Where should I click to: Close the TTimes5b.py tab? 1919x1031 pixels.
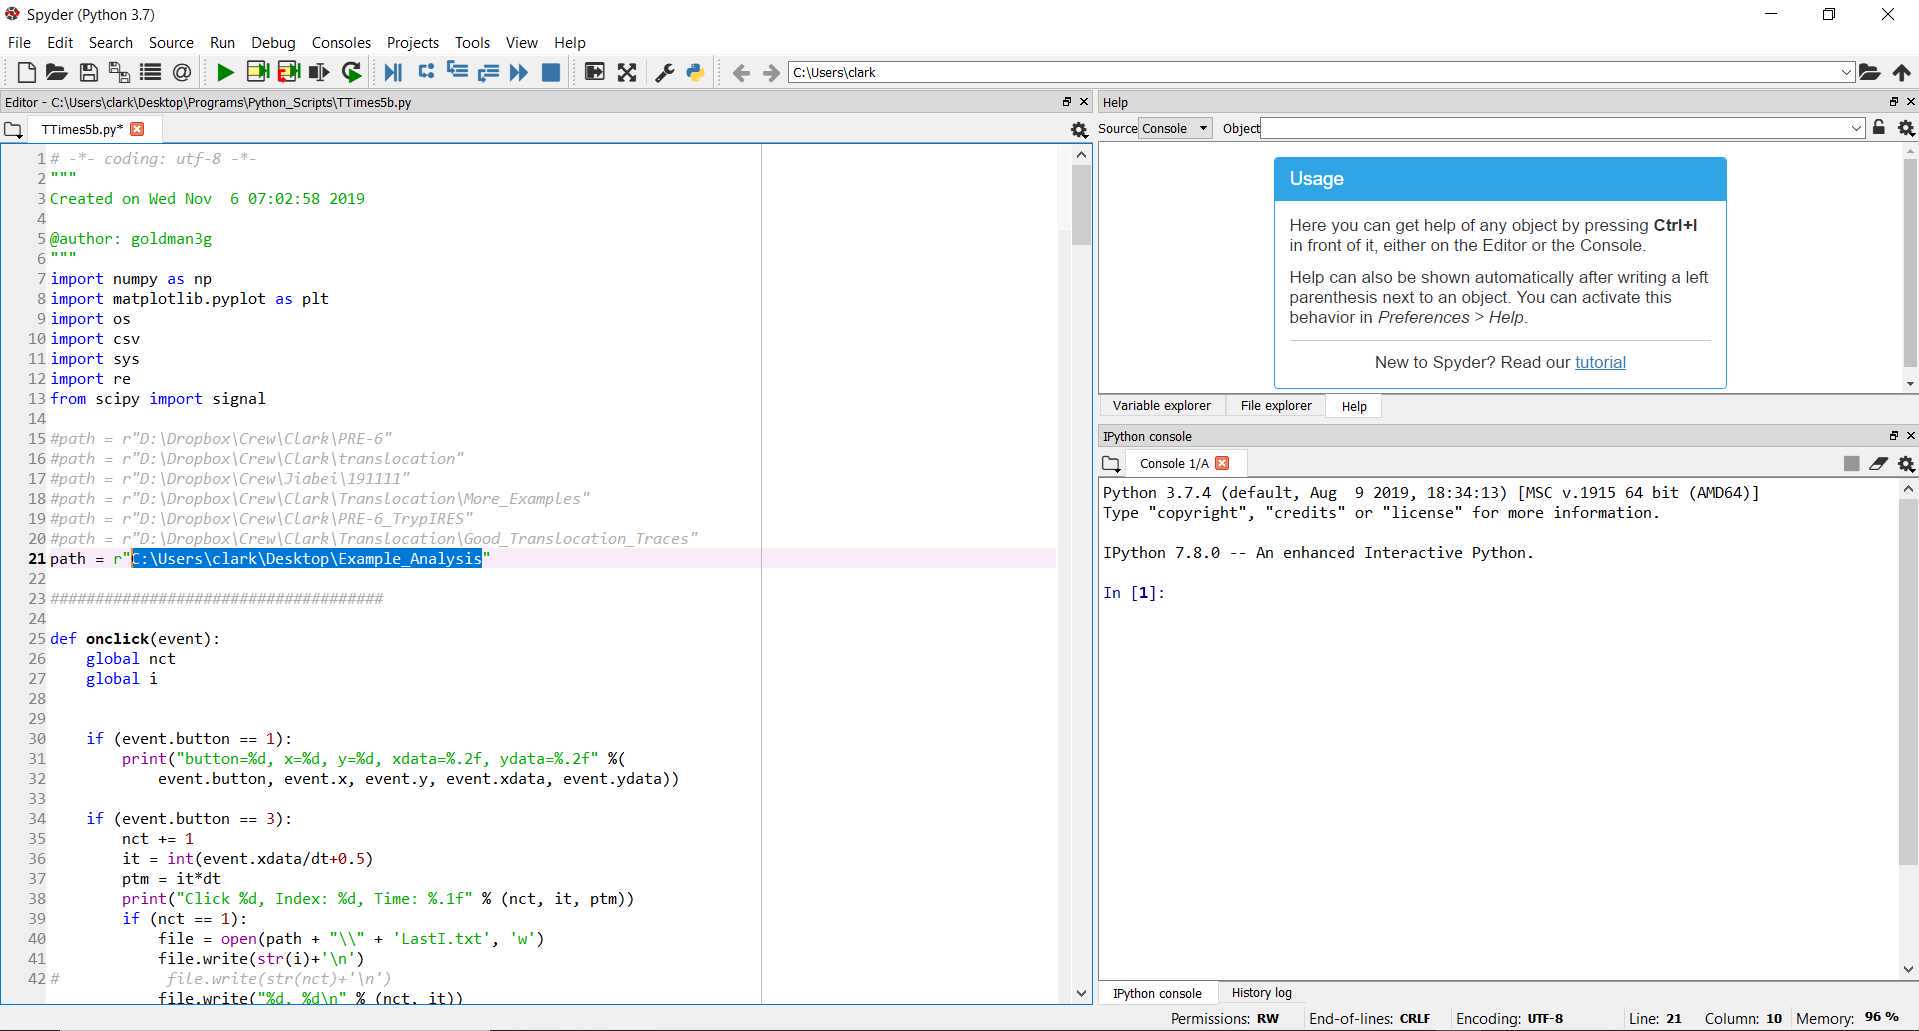pyautogui.click(x=137, y=129)
